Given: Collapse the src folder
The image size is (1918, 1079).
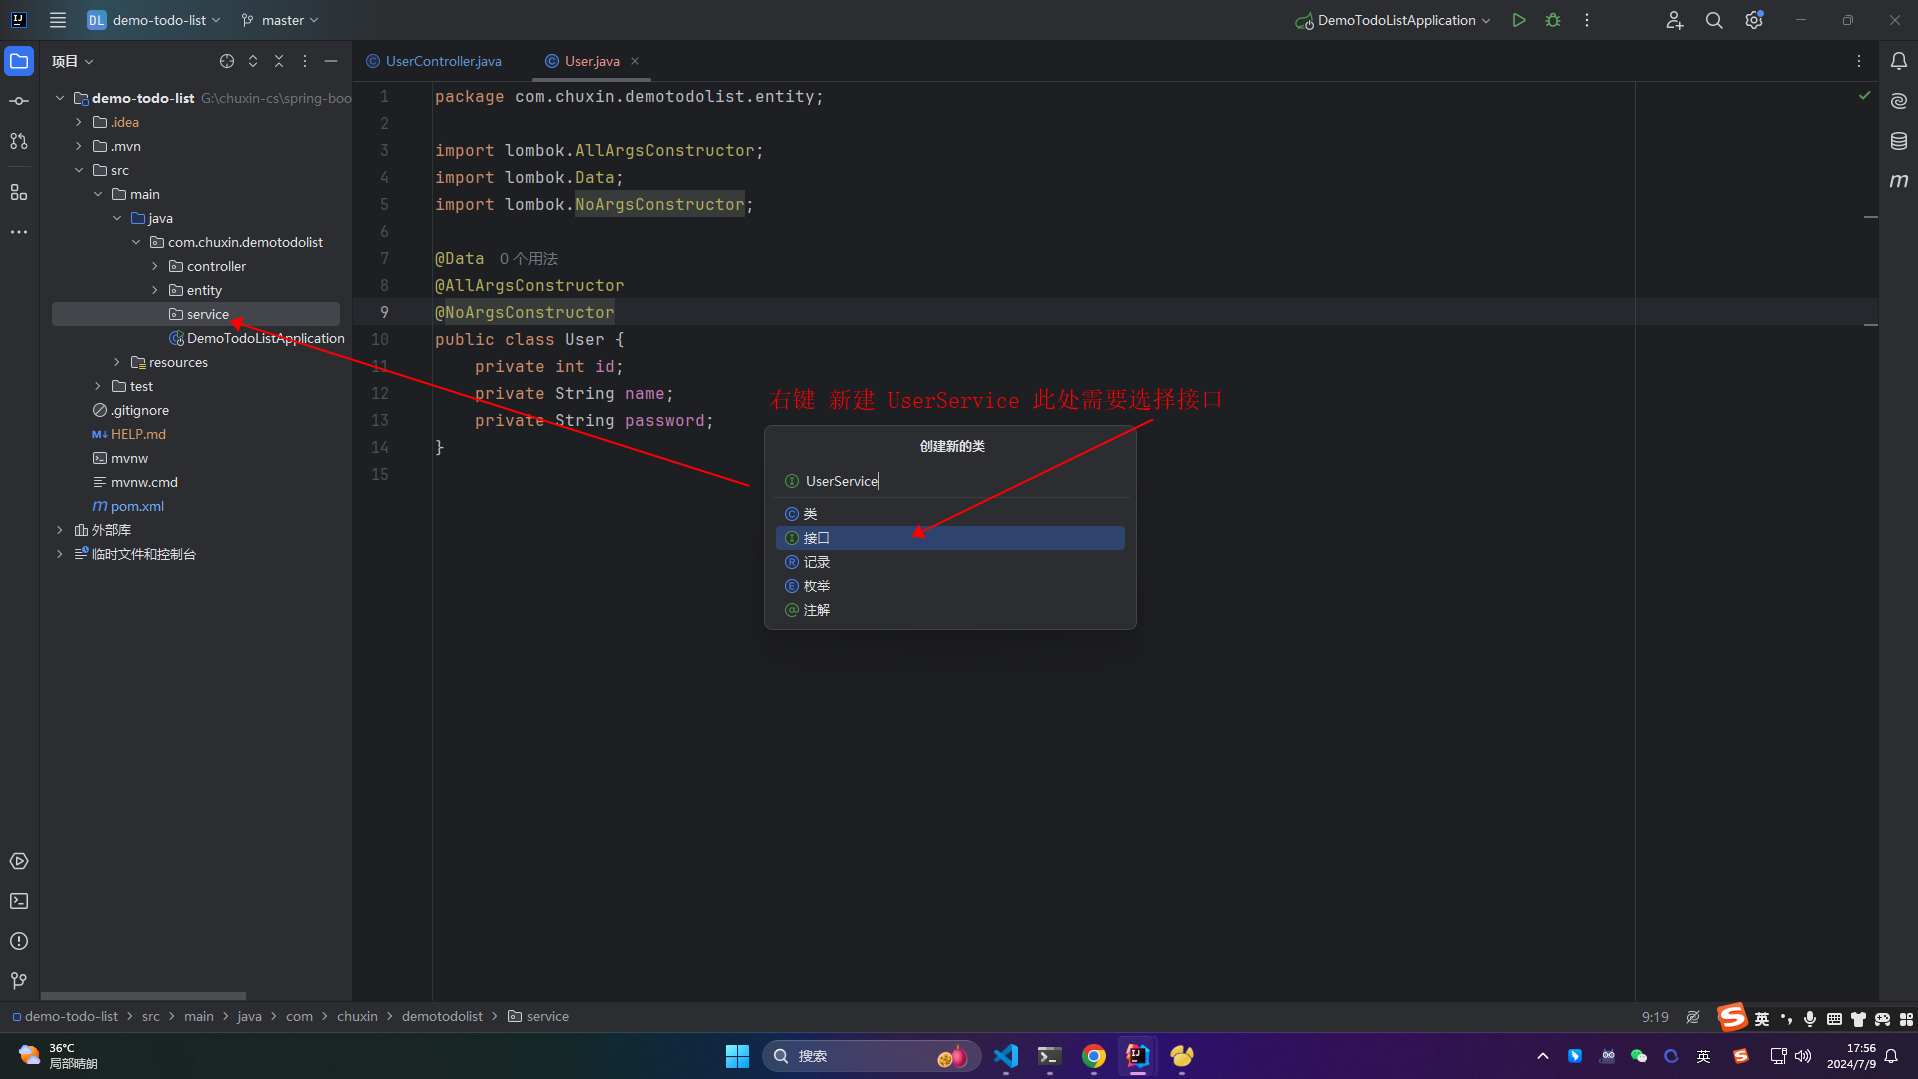Looking at the screenshot, I should pos(79,170).
